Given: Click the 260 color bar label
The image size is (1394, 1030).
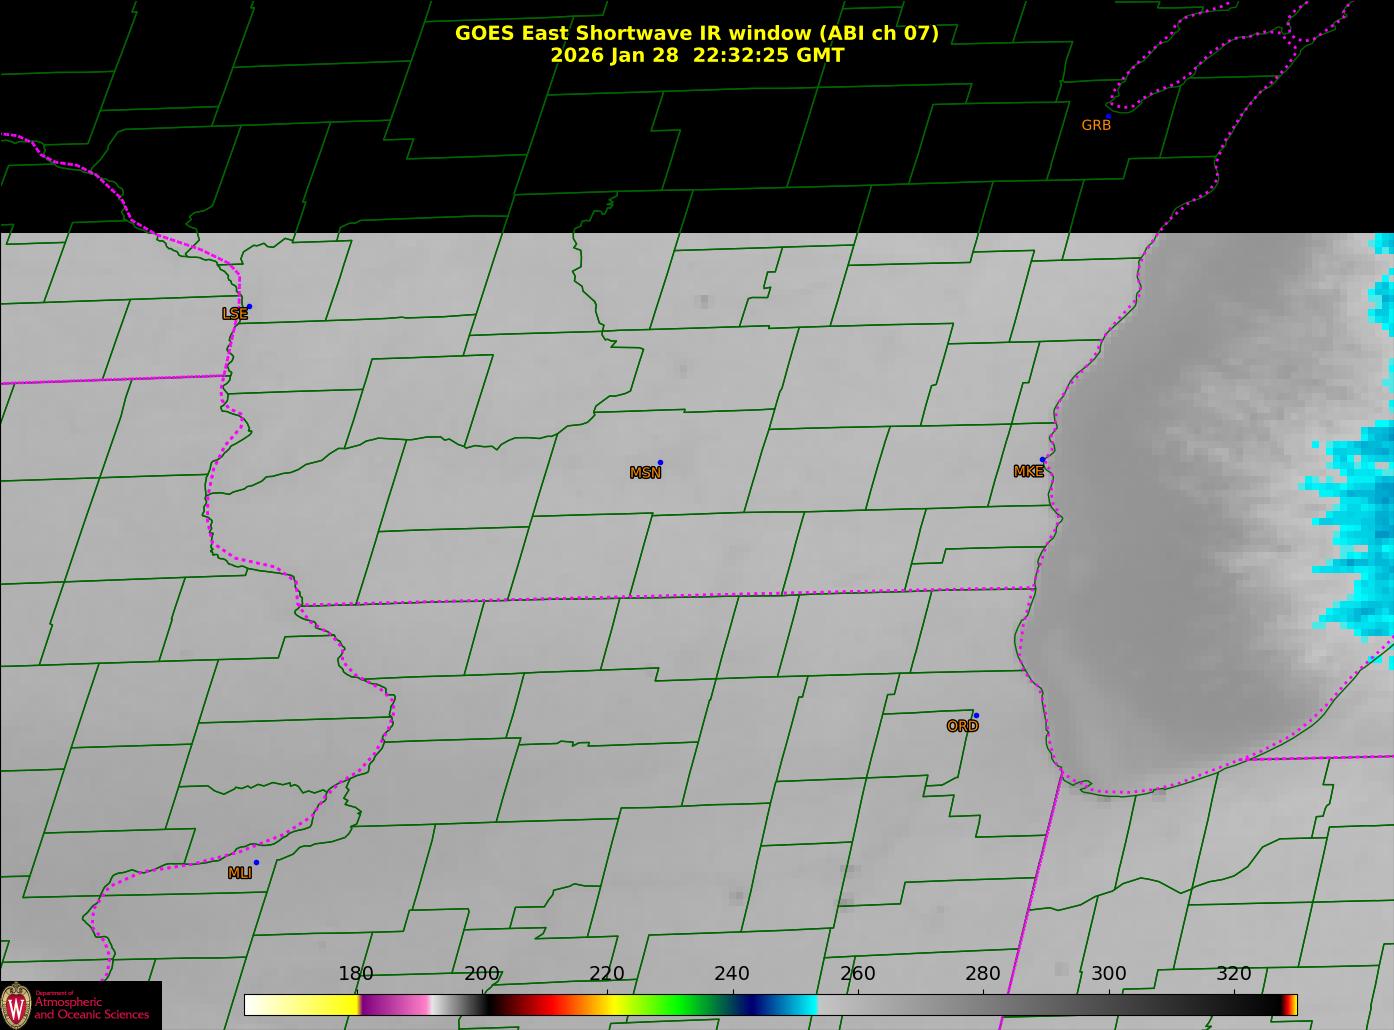Looking at the screenshot, I should 858,974.
